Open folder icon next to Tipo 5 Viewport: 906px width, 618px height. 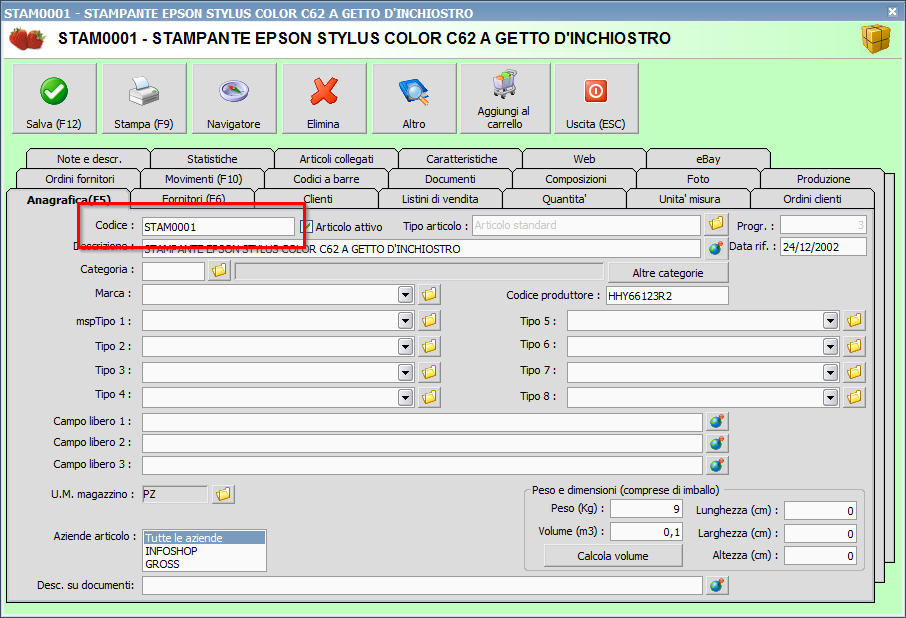855,319
